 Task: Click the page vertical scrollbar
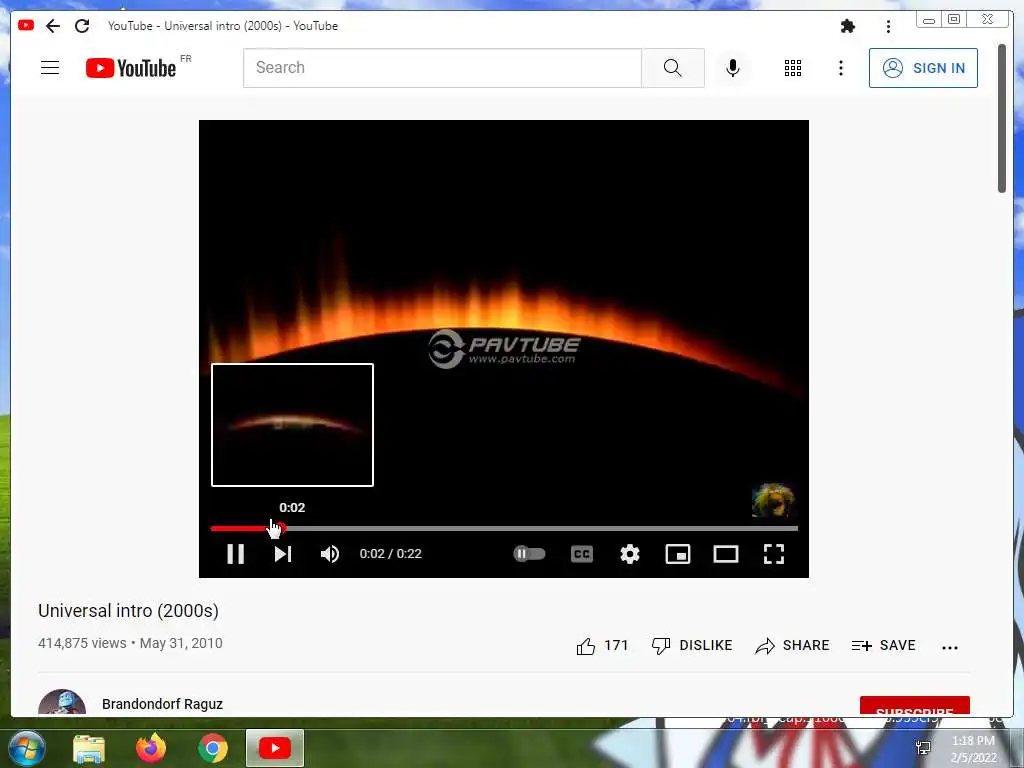coord(1002,118)
